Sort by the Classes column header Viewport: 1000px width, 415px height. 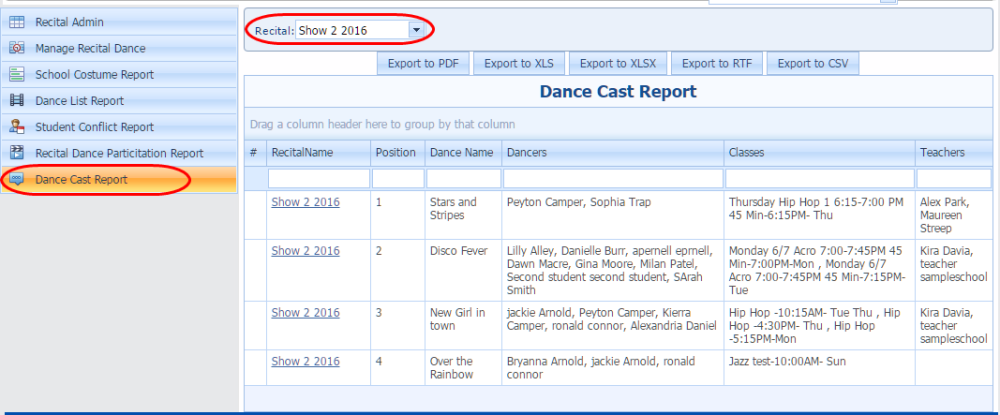pyautogui.click(x=820, y=153)
